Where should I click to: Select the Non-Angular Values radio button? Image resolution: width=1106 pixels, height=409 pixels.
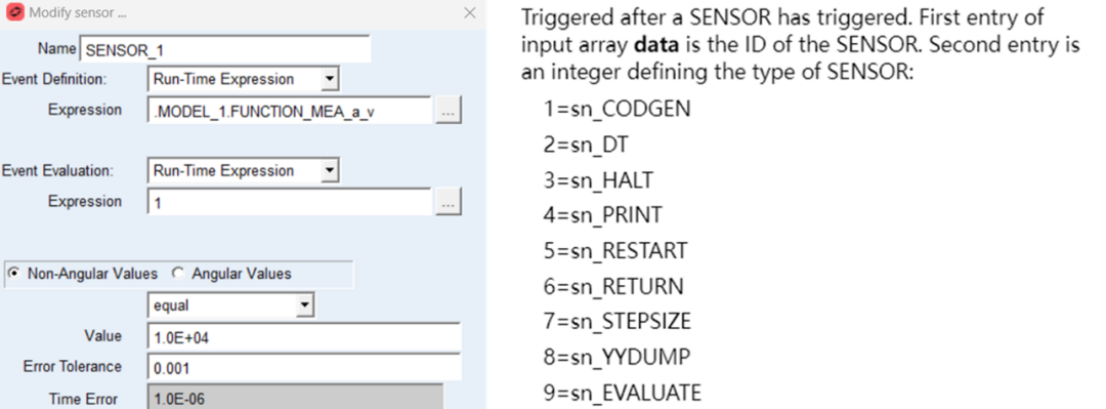13,273
